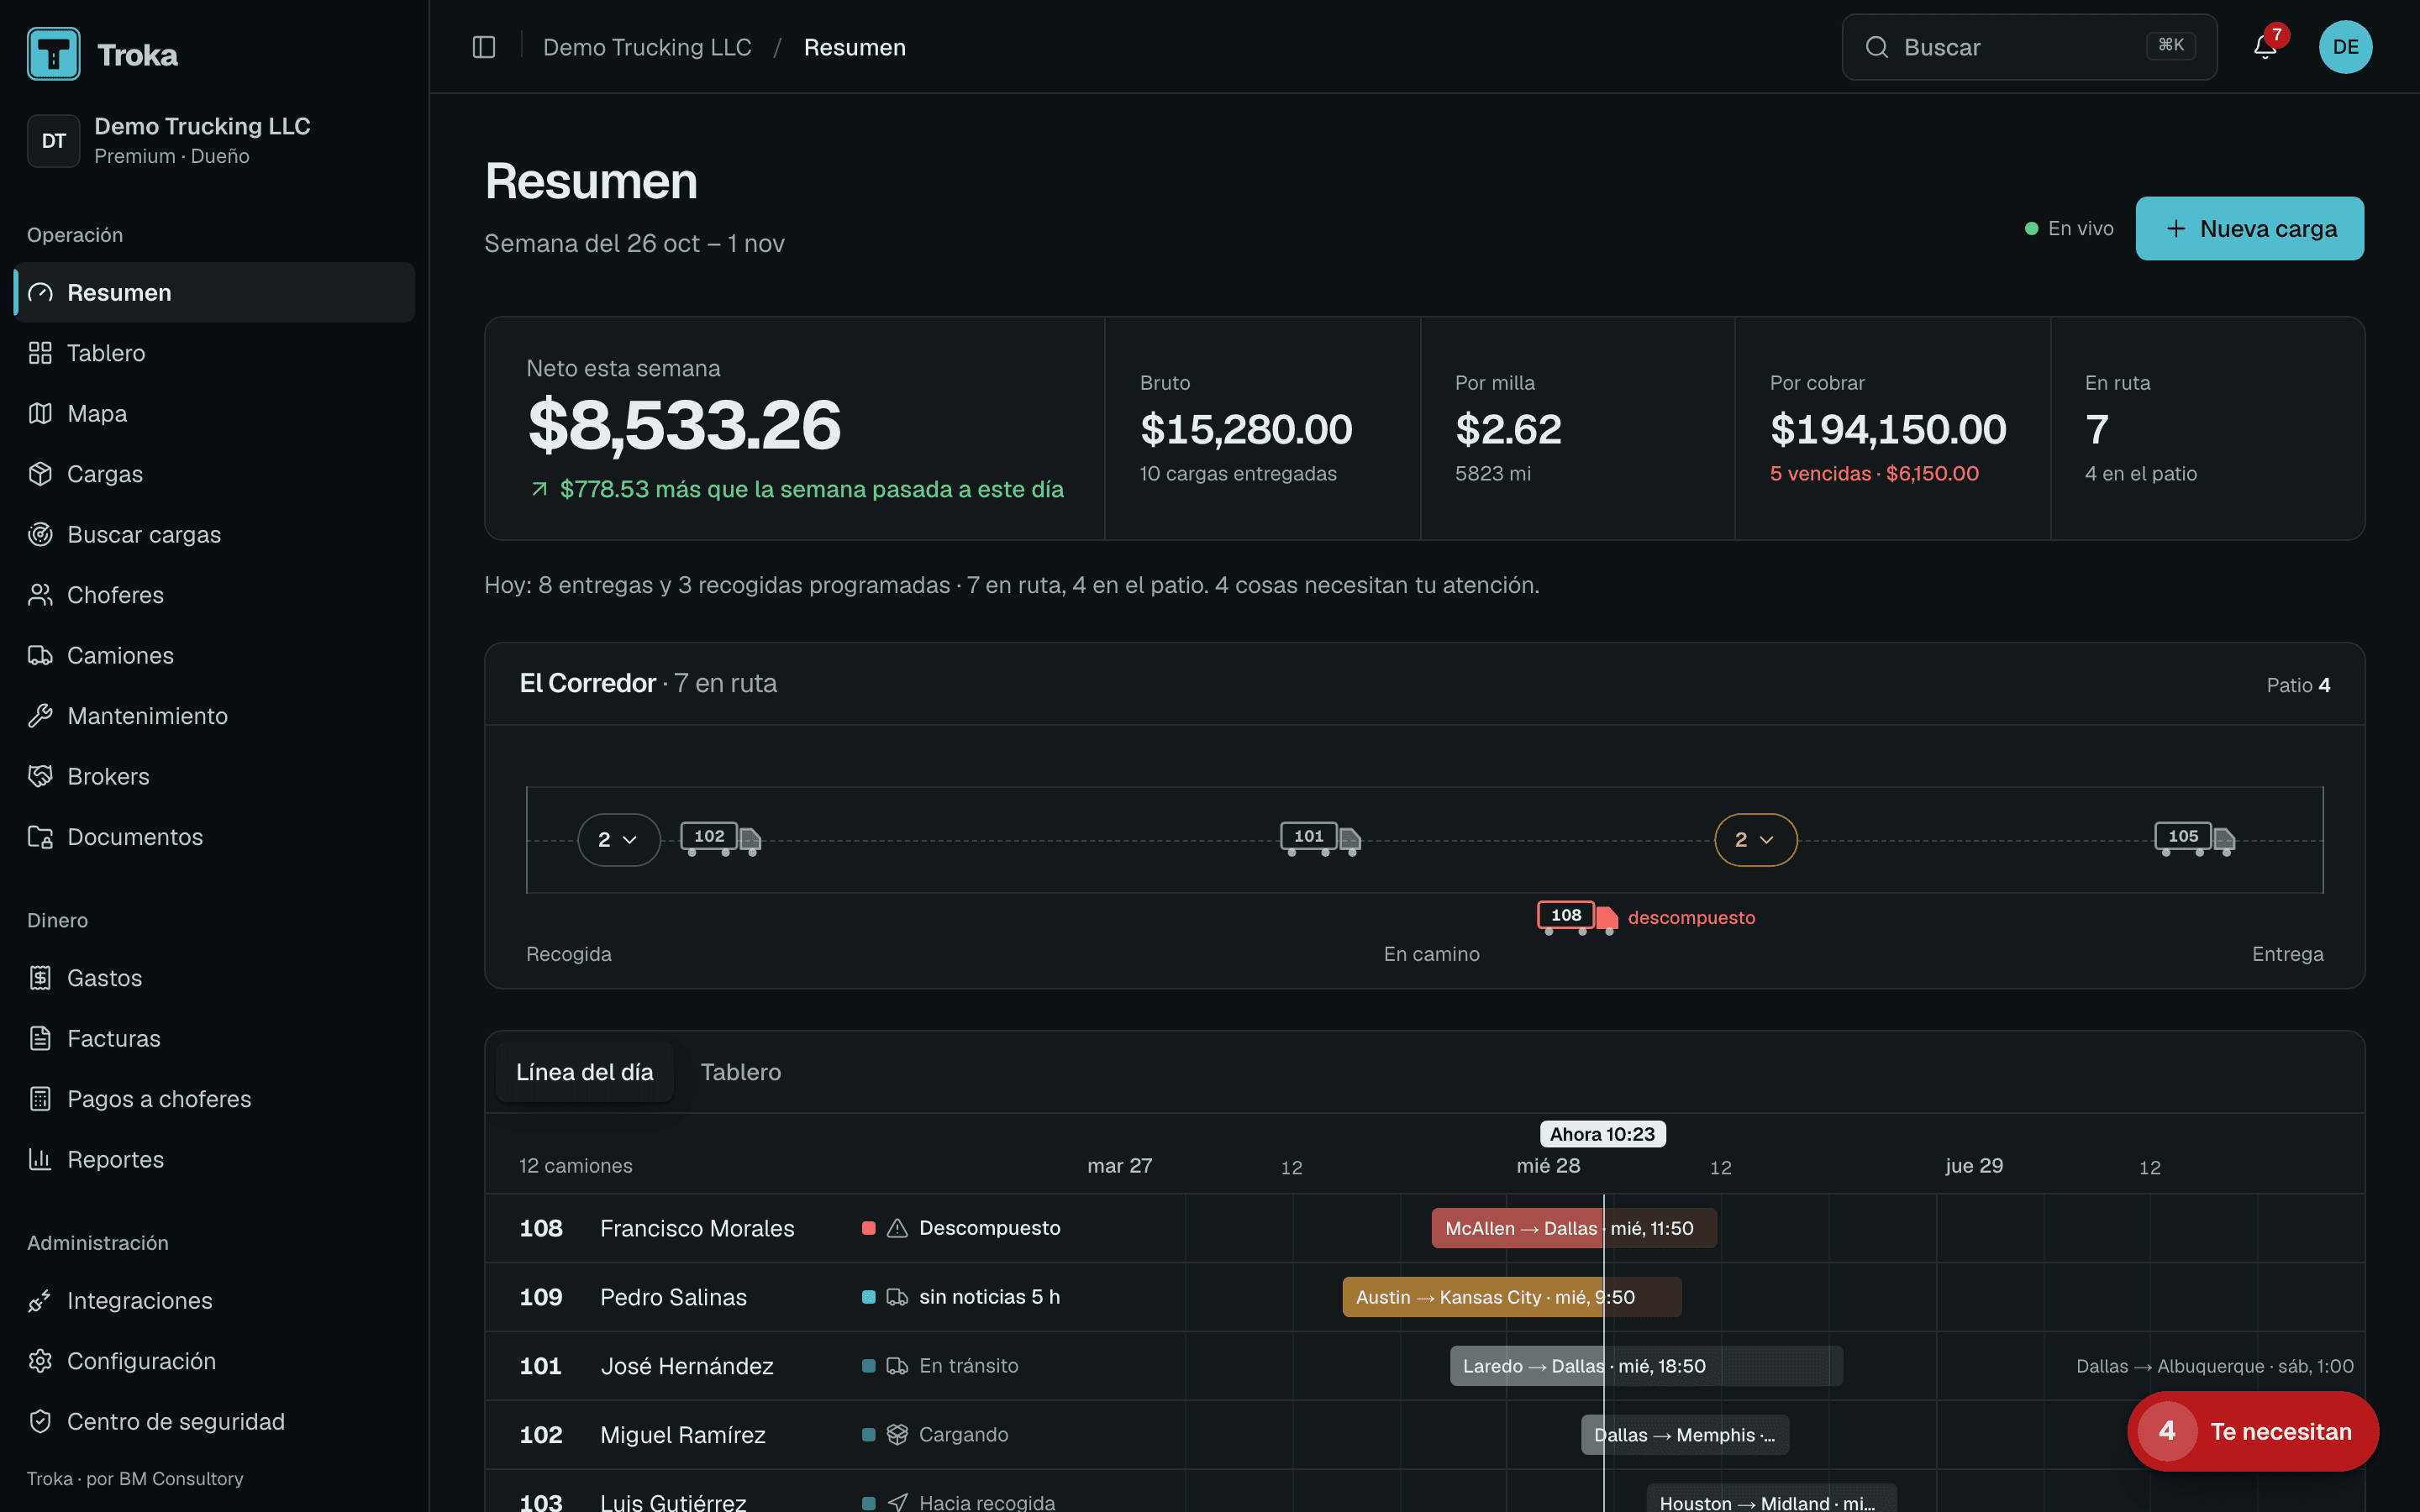
Task: Toggle the sidebar panel icon
Action: 484,47
